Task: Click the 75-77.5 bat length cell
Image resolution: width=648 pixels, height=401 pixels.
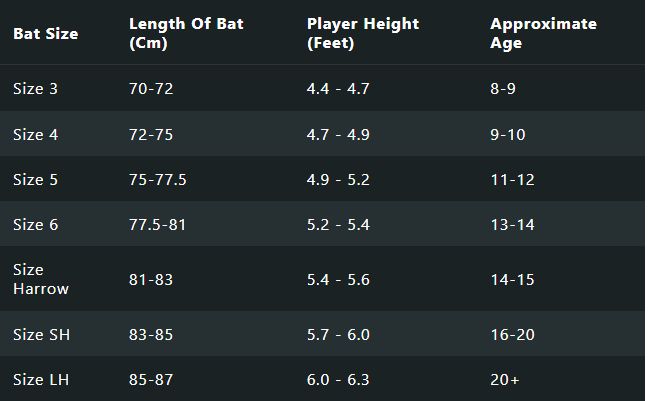Action: click(158, 179)
